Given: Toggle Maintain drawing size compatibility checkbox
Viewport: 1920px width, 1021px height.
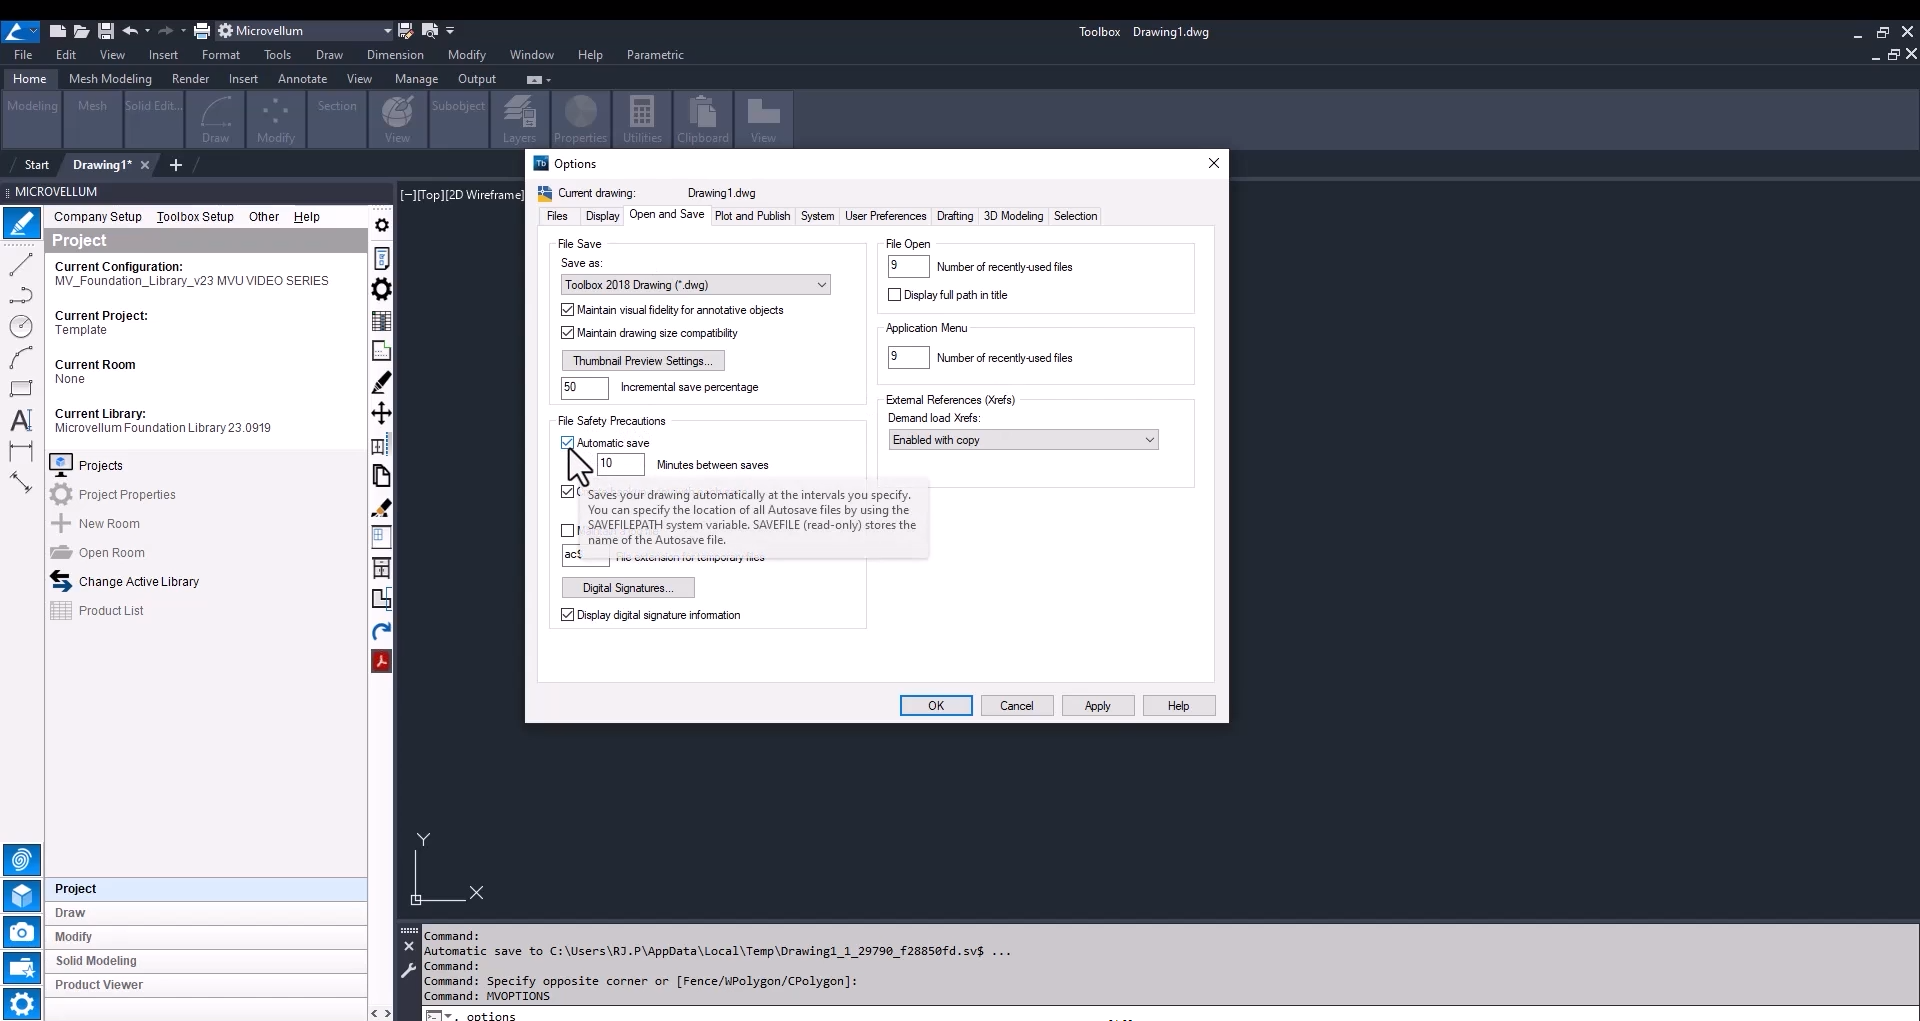Looking at the screenshot, I should 568,333.
